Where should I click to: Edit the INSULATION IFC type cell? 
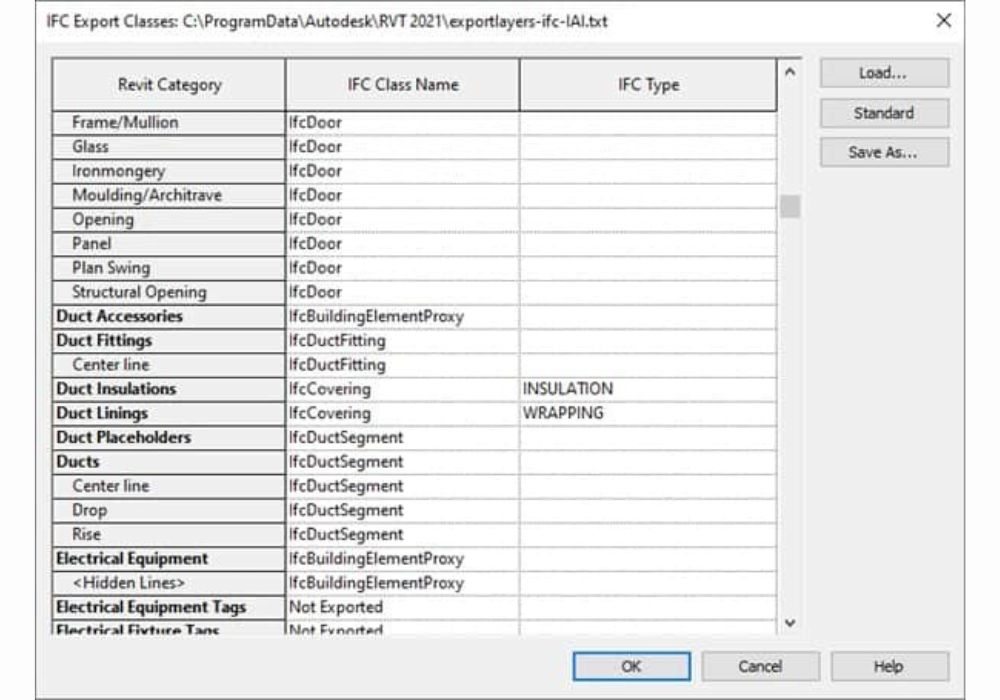pyautogui.click(x=646, y=389)
